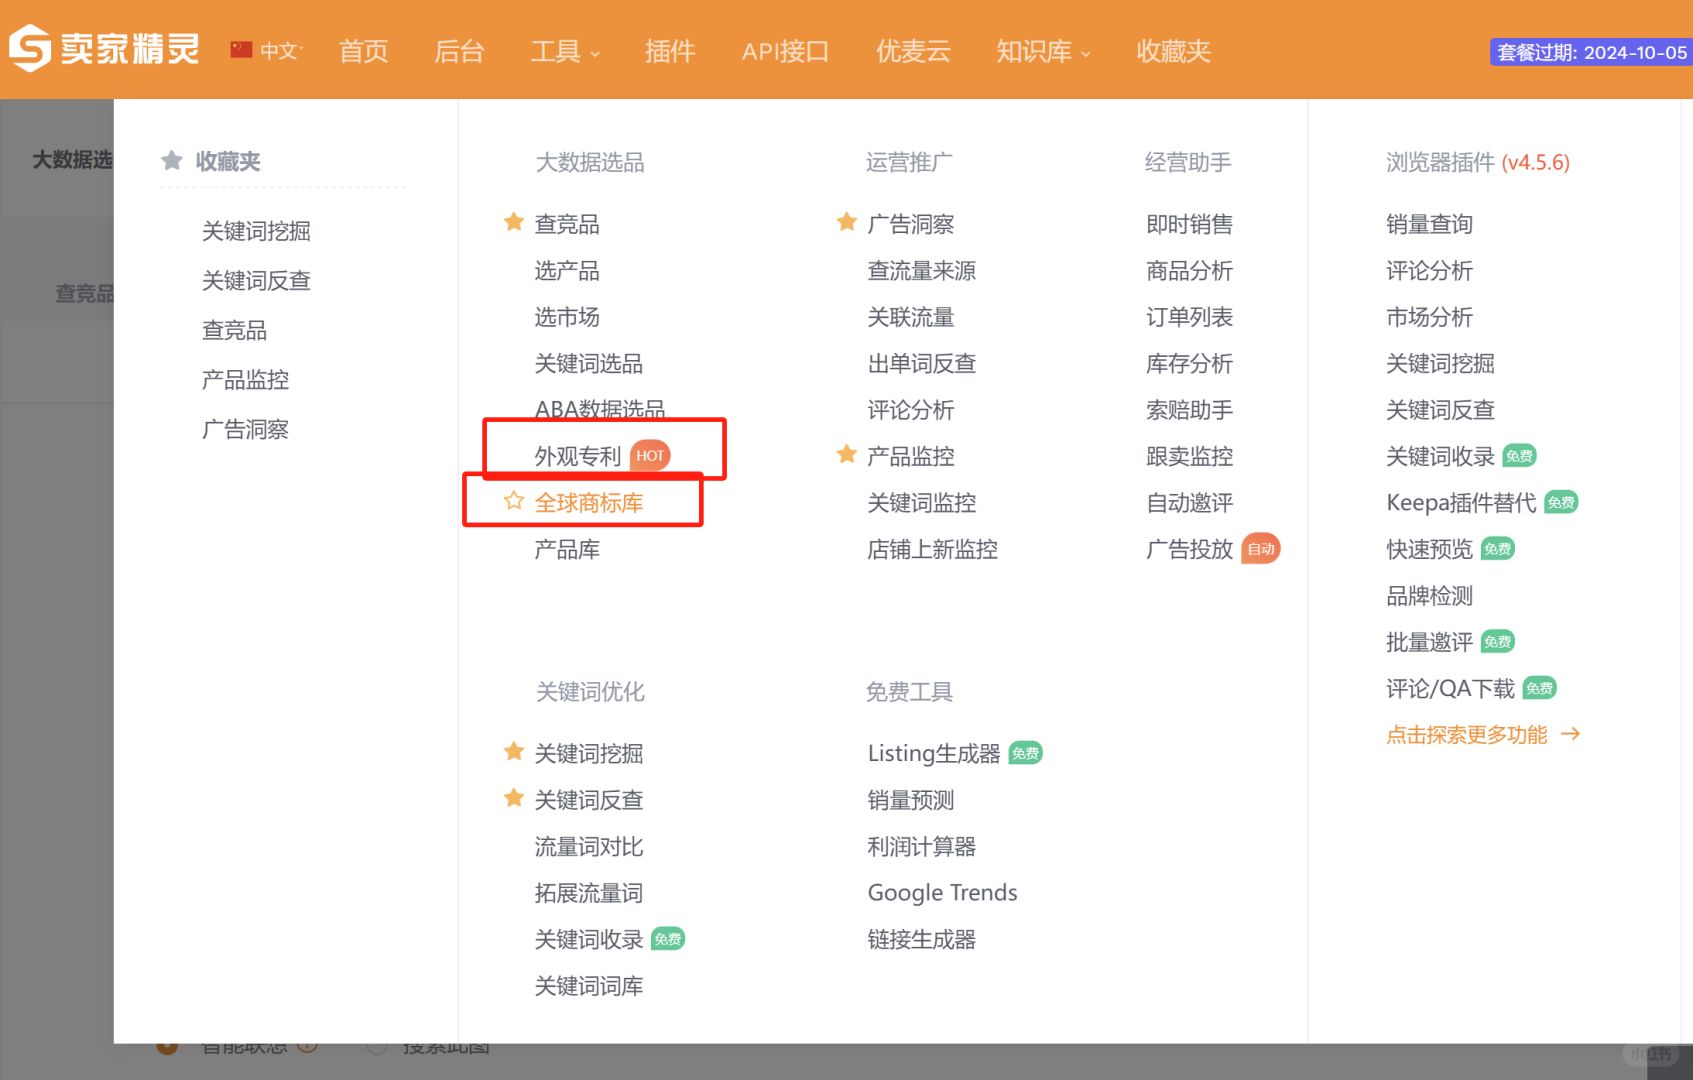Viewport: 1693px width, 1080px height.
Task: Open ABA数据选品 menu entry
Action: pyautogui.click(x=600, y=409)
